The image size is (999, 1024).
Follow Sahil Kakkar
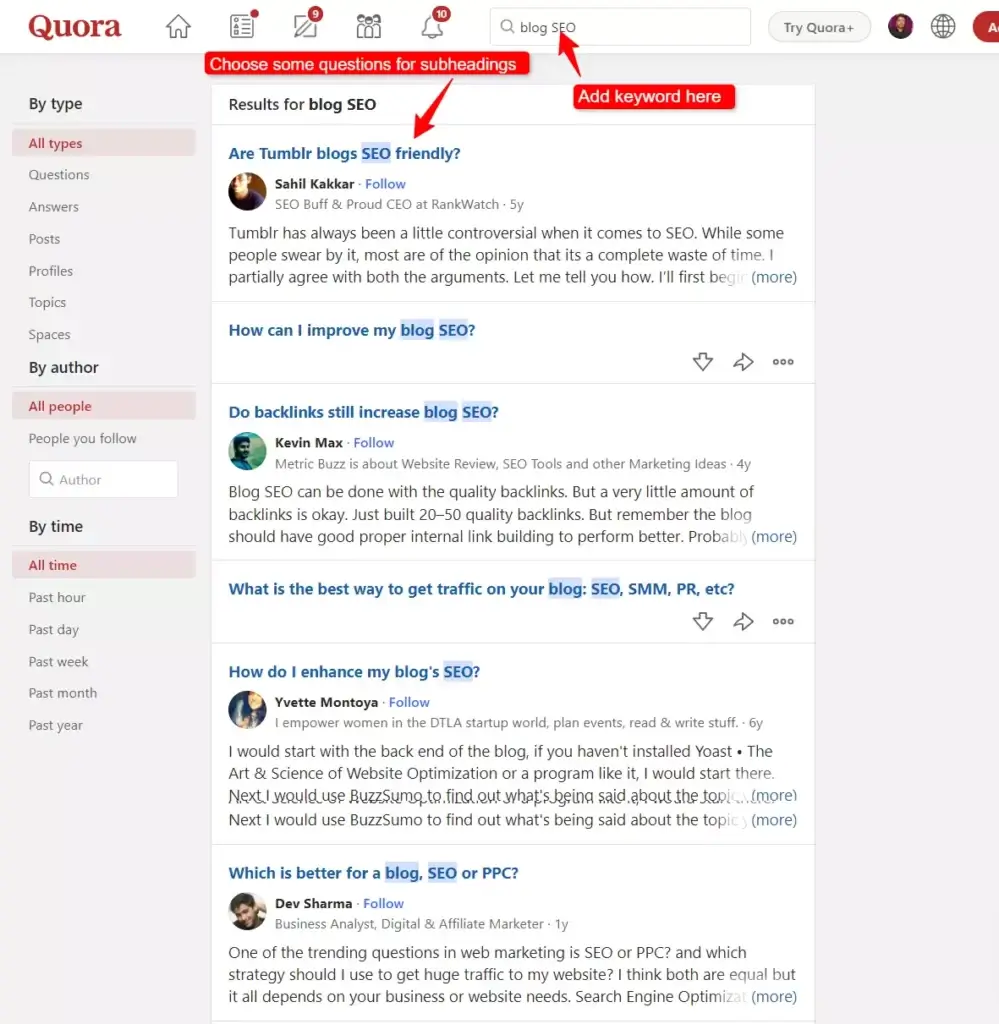tap(385, 184)
